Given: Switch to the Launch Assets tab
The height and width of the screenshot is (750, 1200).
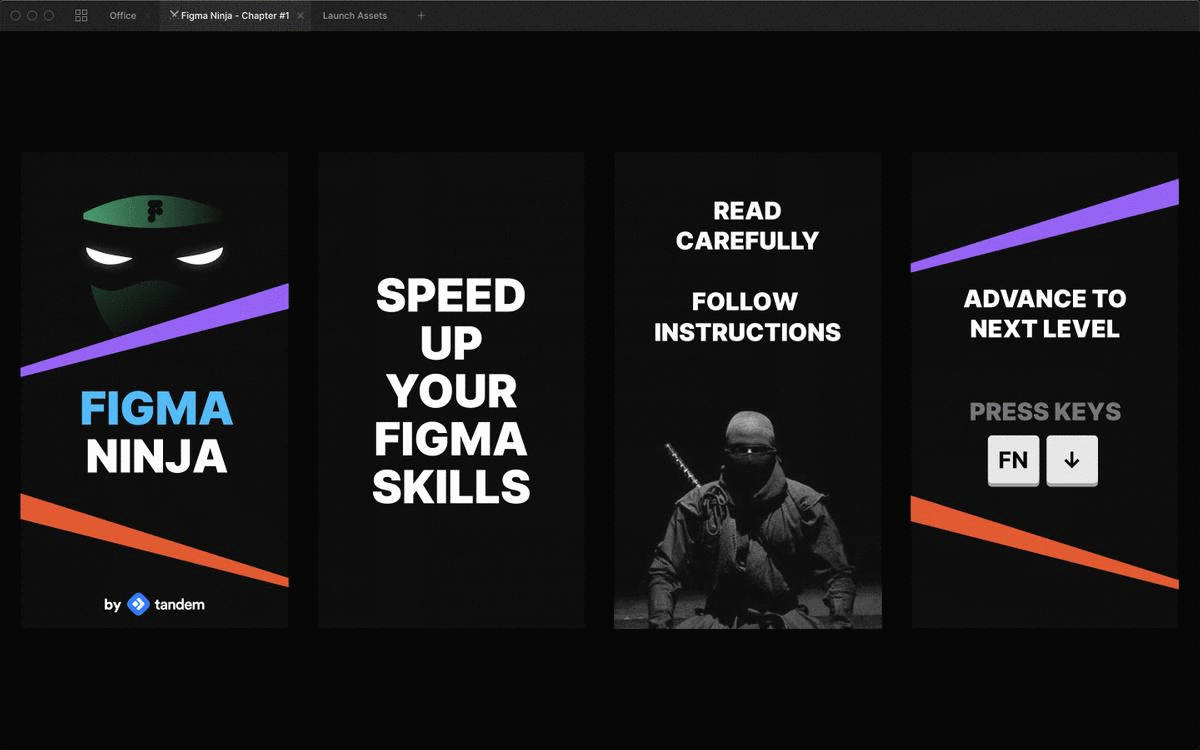Looking at the screenshot, I should point(355,16).
